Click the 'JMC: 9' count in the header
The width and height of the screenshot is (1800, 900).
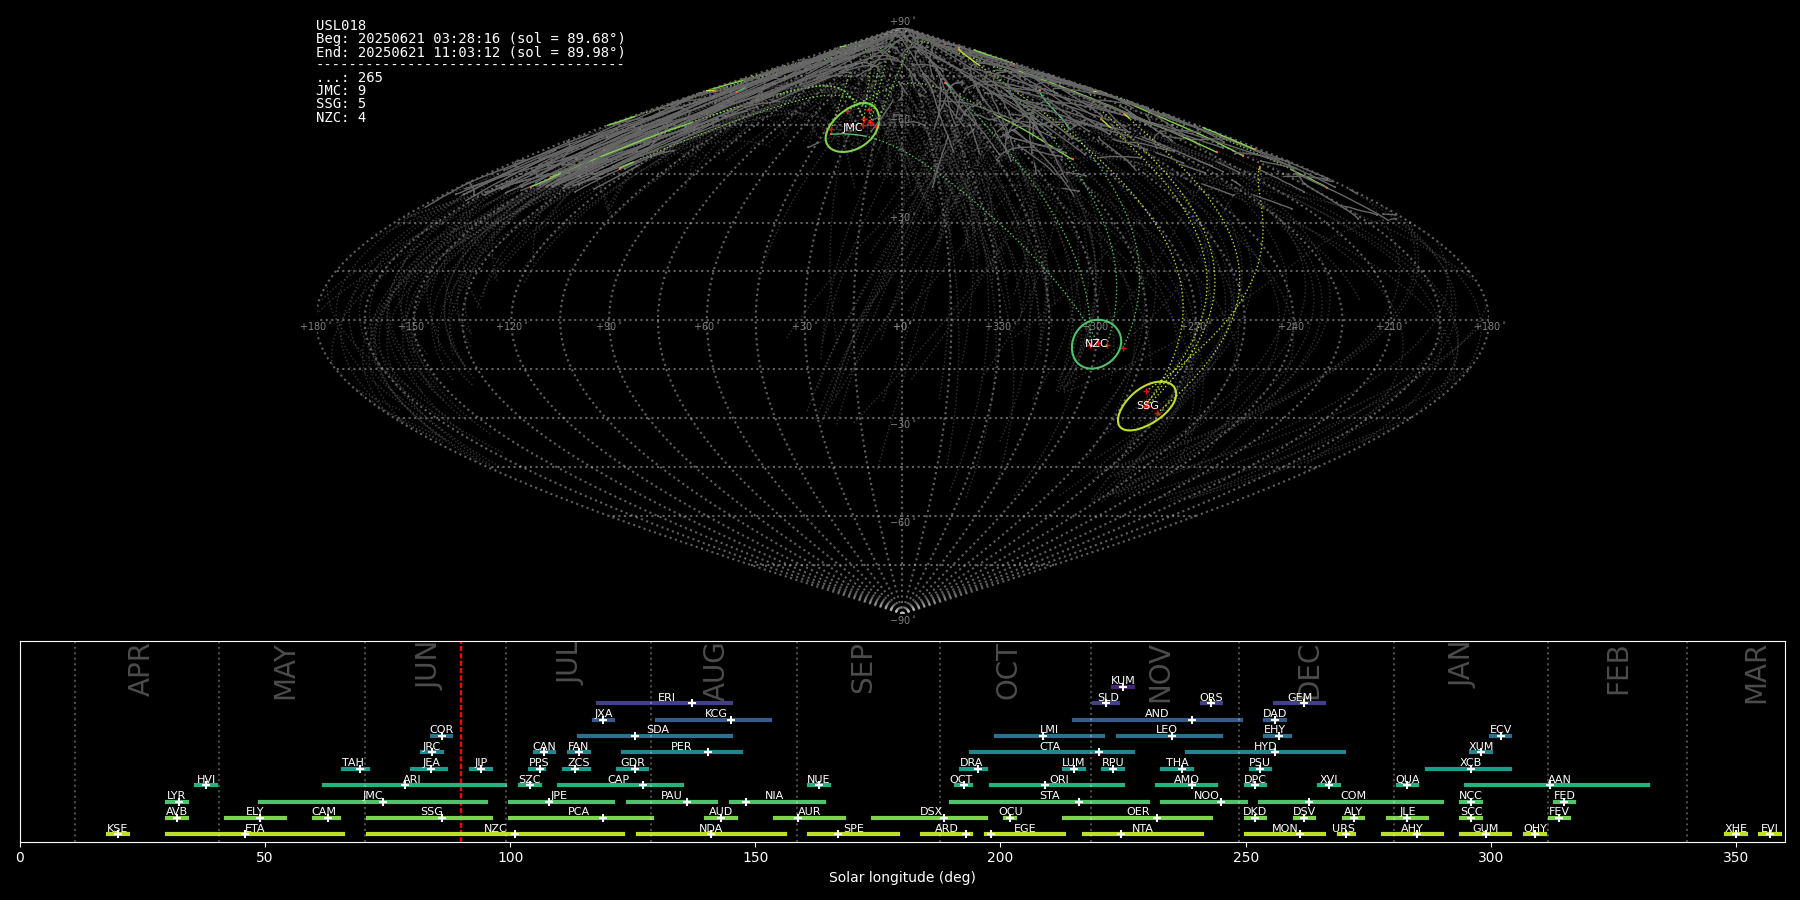(341, 90)
